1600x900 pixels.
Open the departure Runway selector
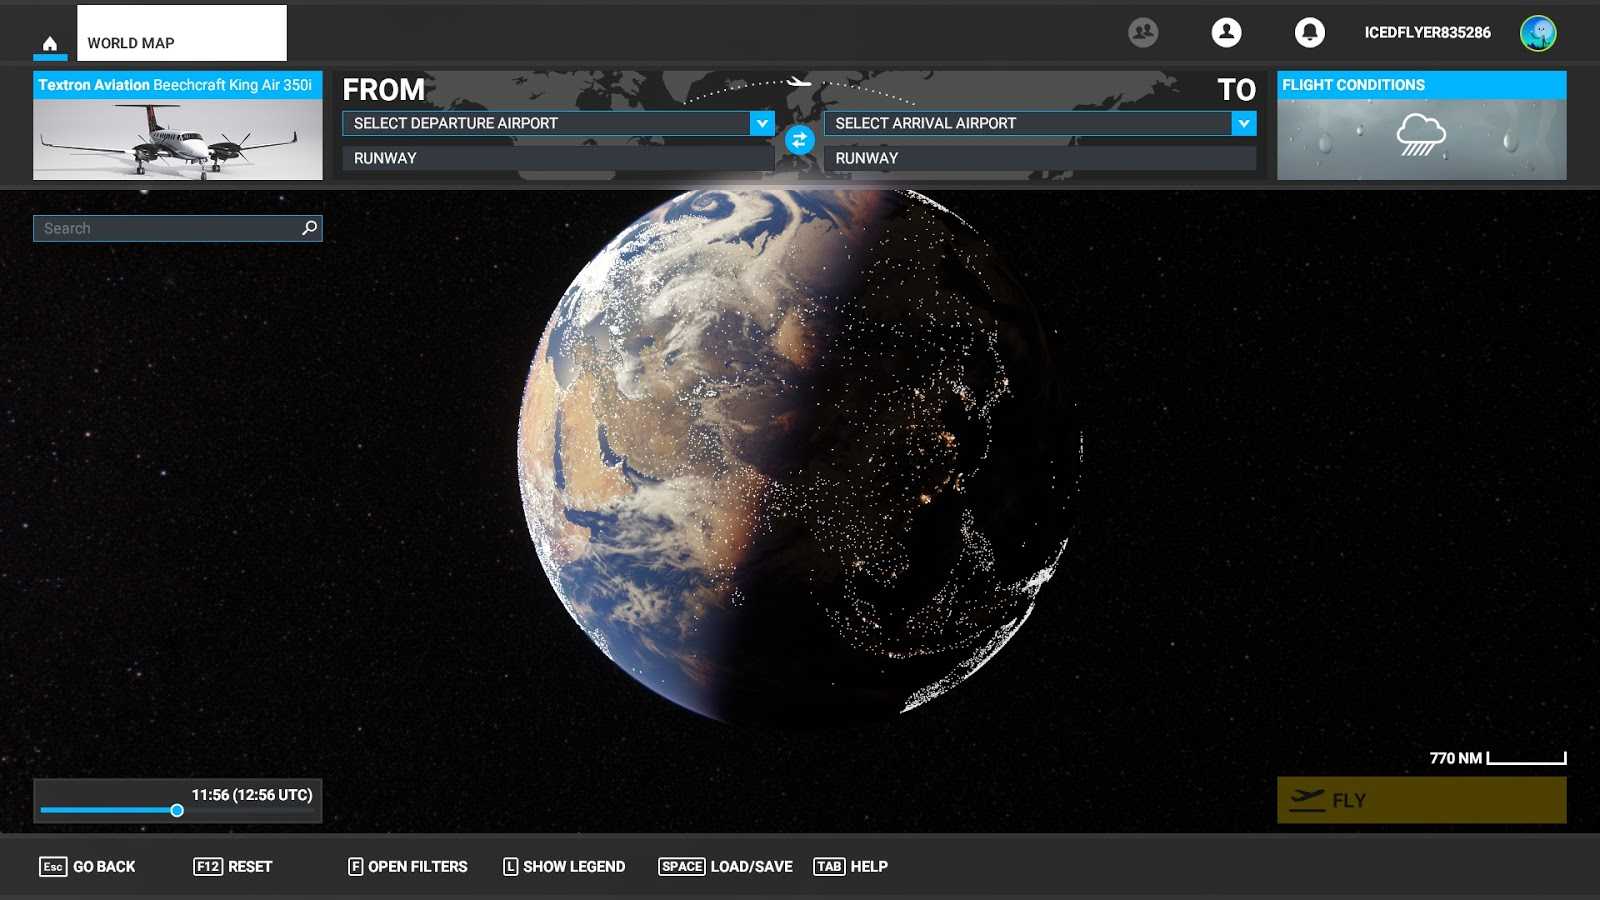point(557,158)
